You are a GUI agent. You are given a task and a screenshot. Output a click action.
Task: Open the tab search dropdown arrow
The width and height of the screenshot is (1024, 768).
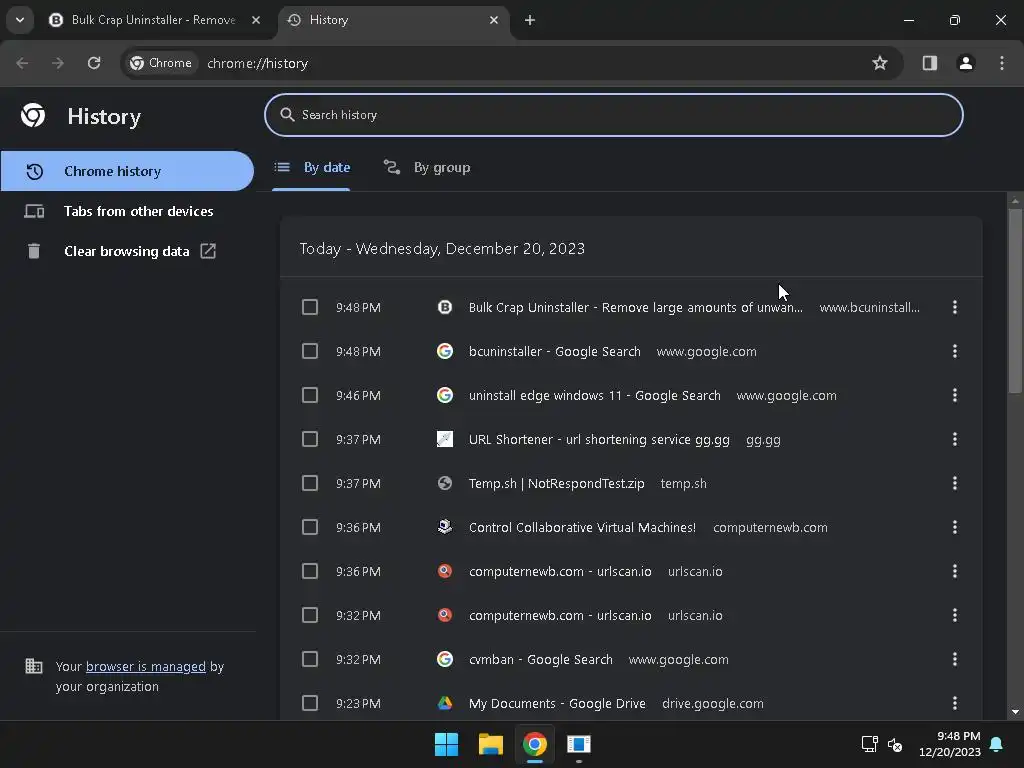pyautogui.click(x=20, y=20)
